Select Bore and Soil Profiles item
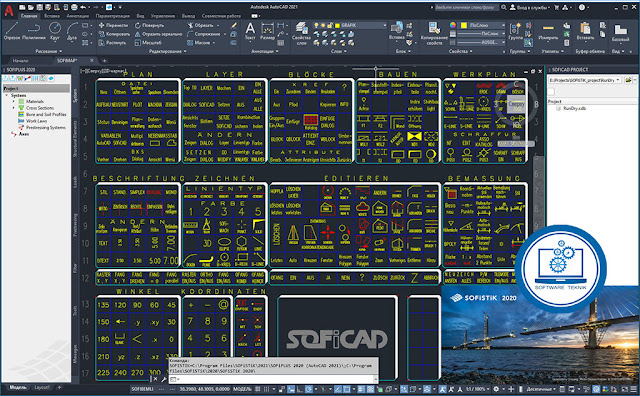The width and height of the screenshot is (640, 396). pyautogui.click(x=46, y=114)
